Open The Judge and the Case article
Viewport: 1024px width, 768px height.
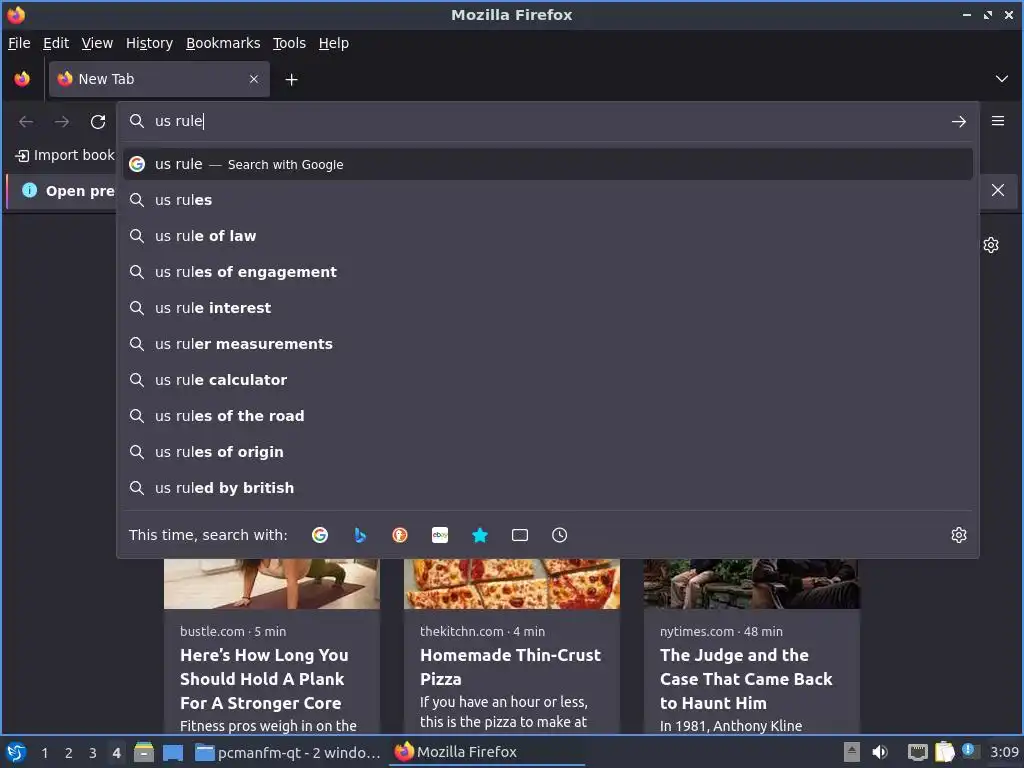click(x=746, y=679)
